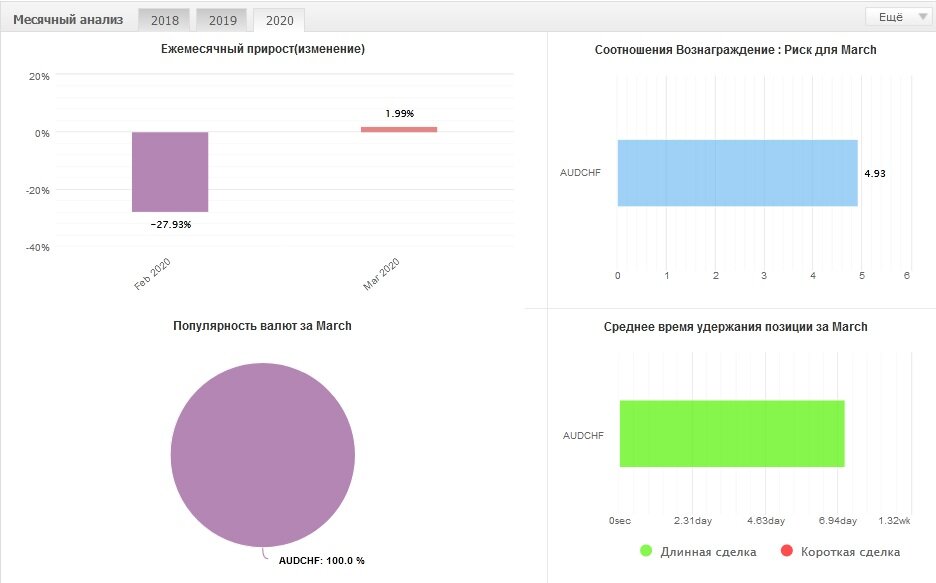Click the green Длинная сделка legend dot
936x583 pixels.
pyautogui.click(x=646, y=551)
